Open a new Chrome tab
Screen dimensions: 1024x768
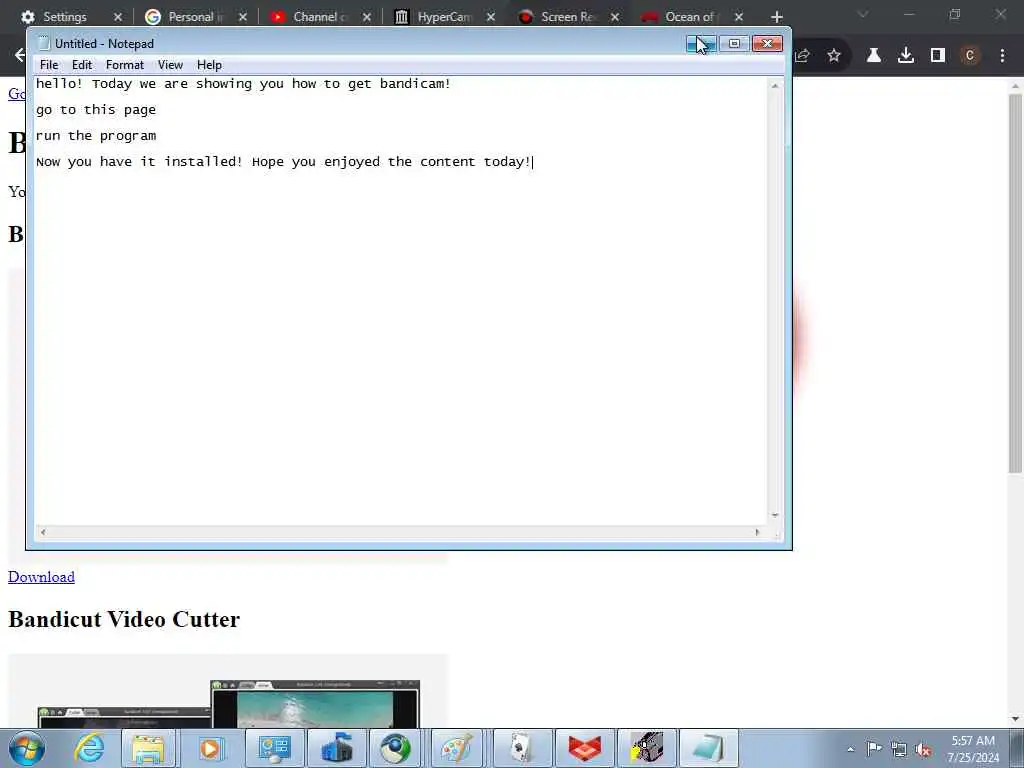click(776, 17)
